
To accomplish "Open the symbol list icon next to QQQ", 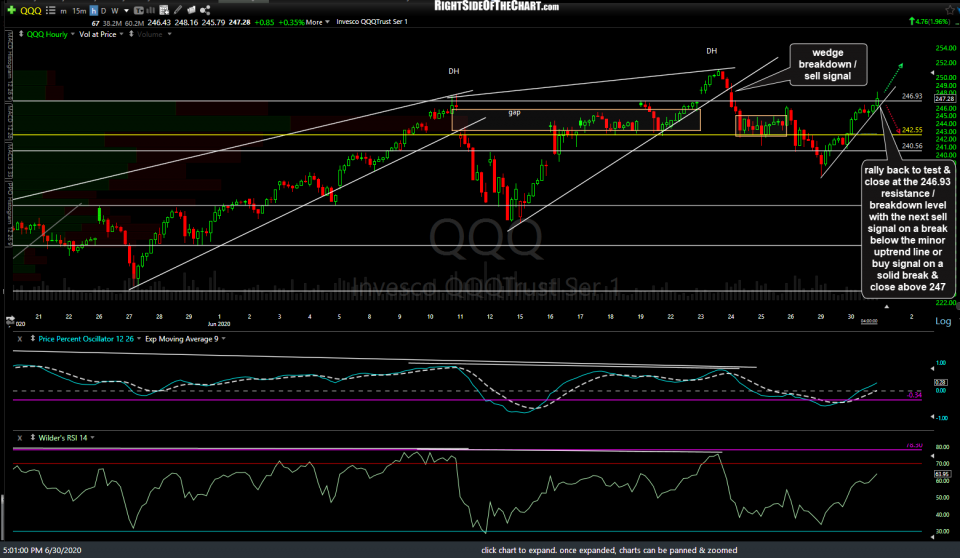I will click(51, 10).
